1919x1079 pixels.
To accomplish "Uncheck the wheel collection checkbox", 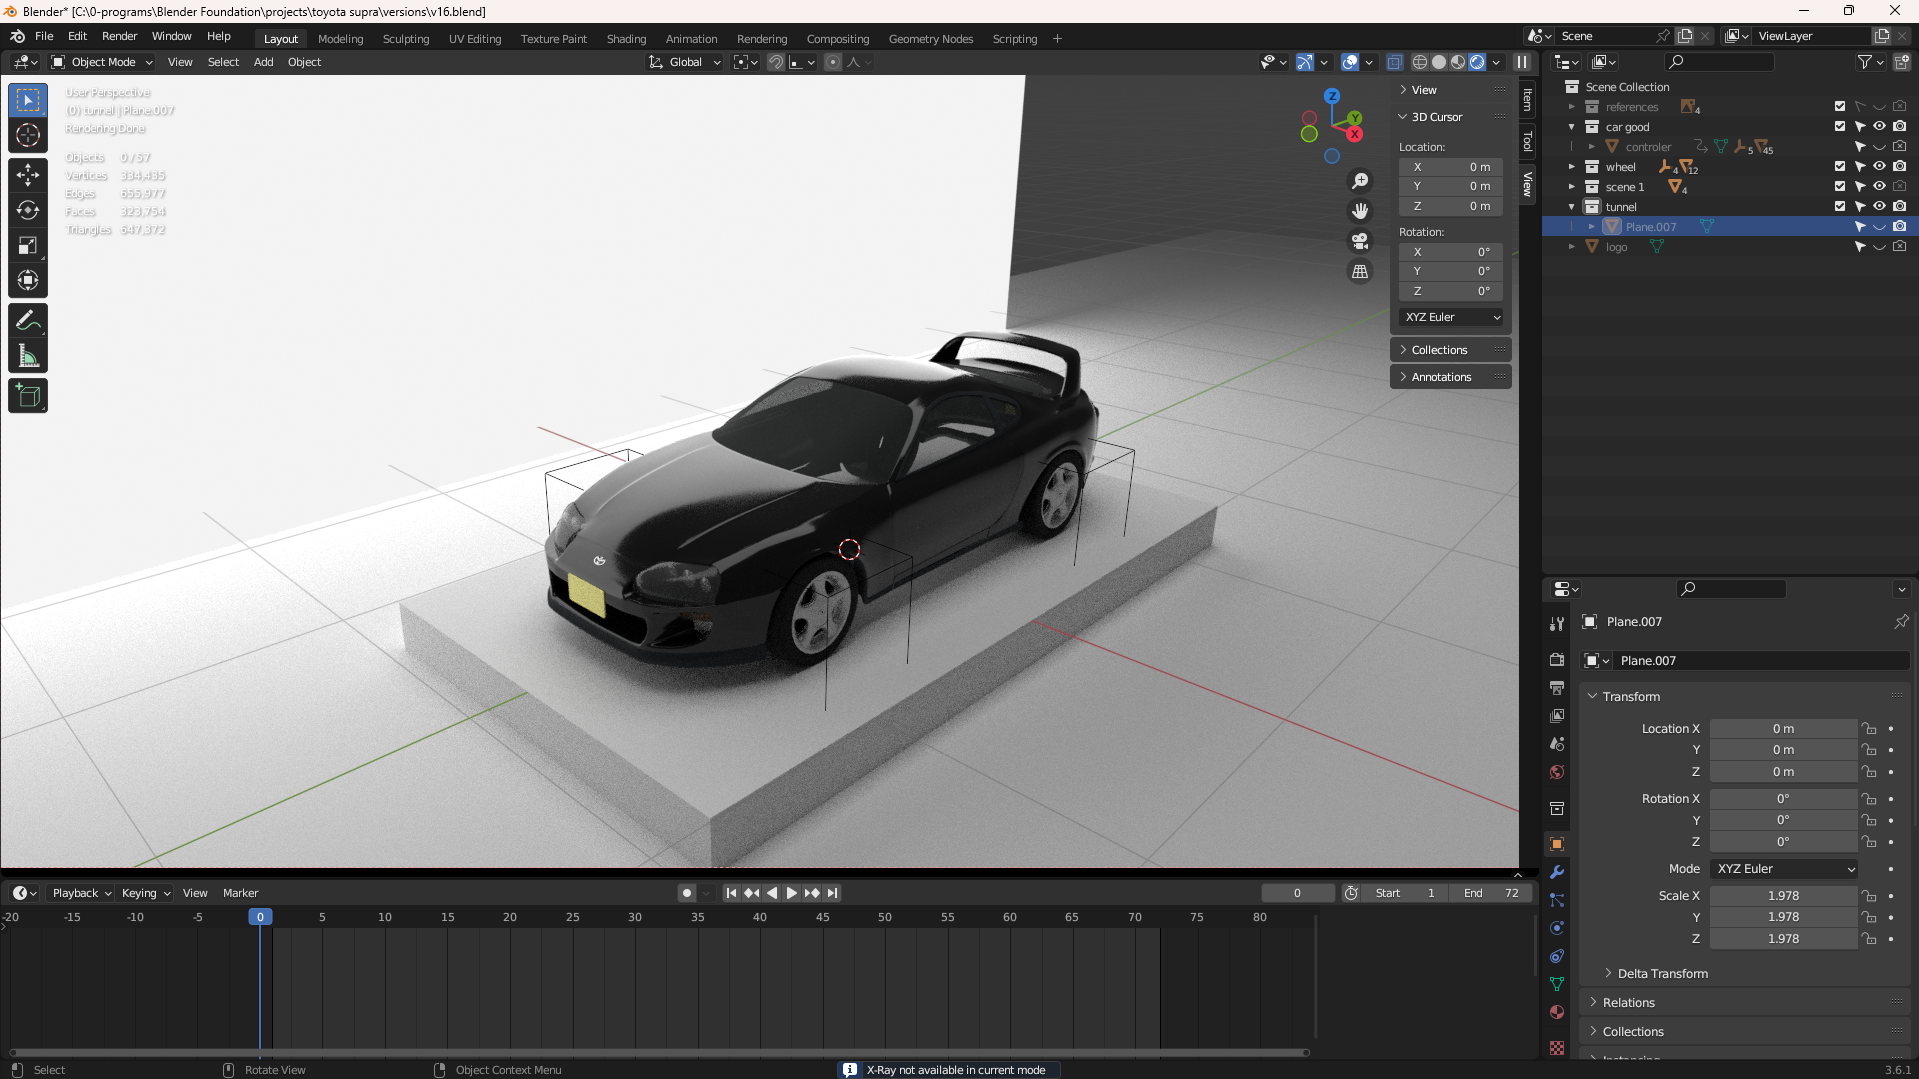I will click(x=1840, y=167).
